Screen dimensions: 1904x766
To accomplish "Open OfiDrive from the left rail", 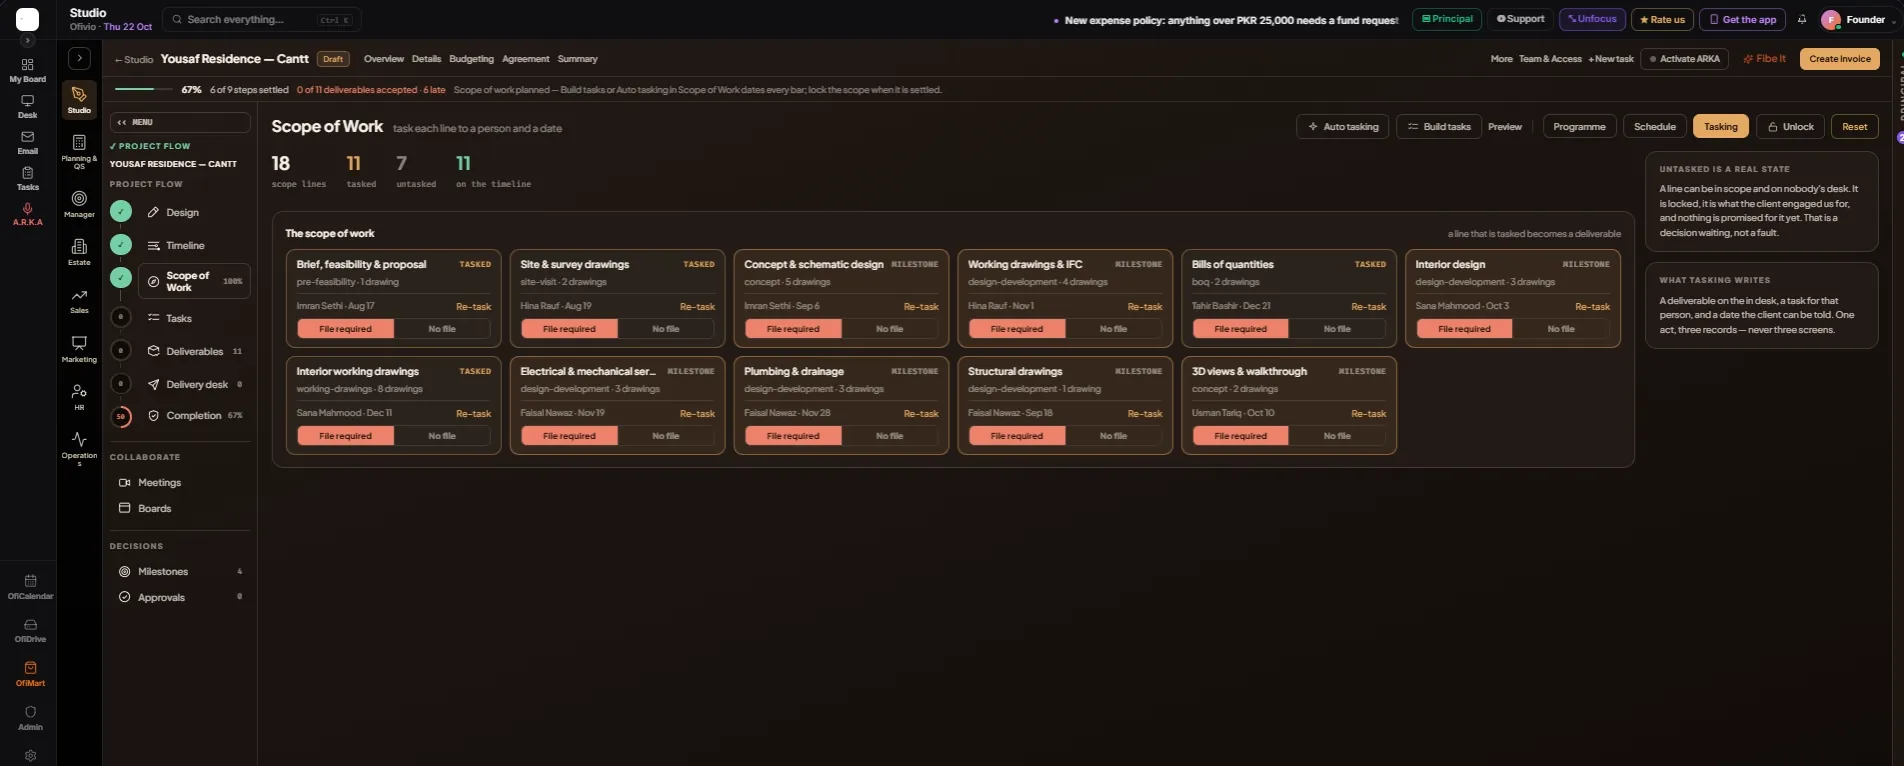I will tap(30, 630).
